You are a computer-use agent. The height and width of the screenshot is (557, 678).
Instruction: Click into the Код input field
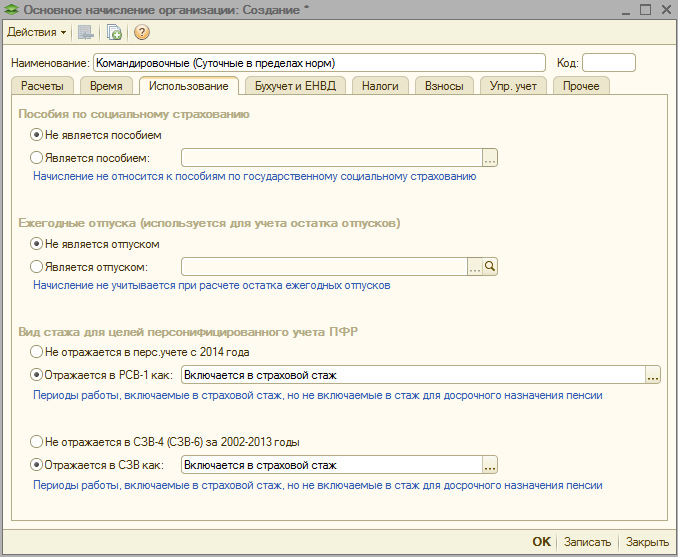608,63
